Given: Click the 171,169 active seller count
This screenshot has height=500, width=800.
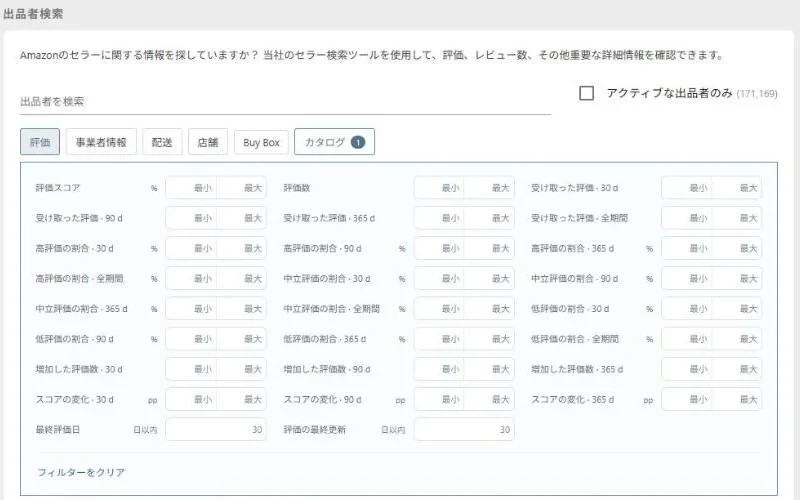Looking at the screenshot, I should click(757, 94).
